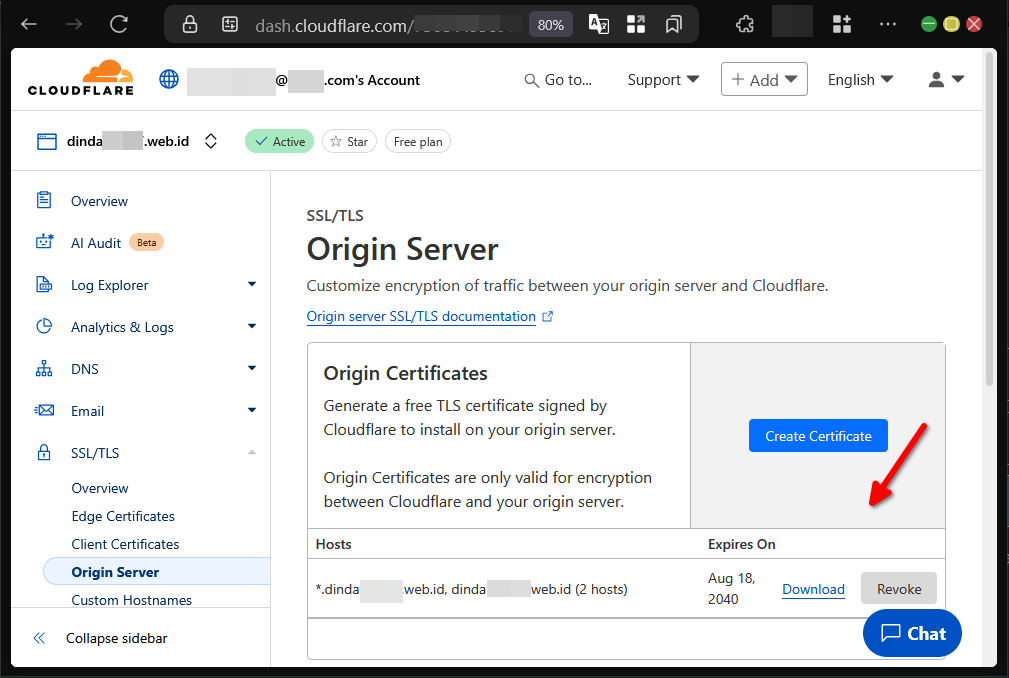Viewport: 1009px width, 678px height.
Task: Click the globe account icon
Action: 169,79
